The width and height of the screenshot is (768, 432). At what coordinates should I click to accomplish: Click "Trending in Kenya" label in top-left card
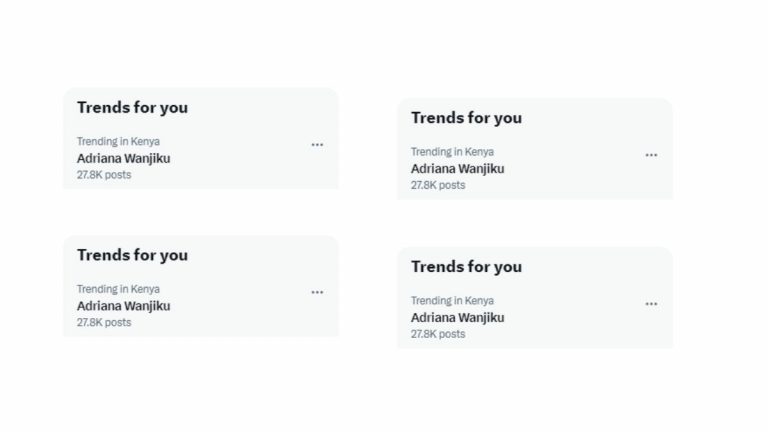pos(118,142)
